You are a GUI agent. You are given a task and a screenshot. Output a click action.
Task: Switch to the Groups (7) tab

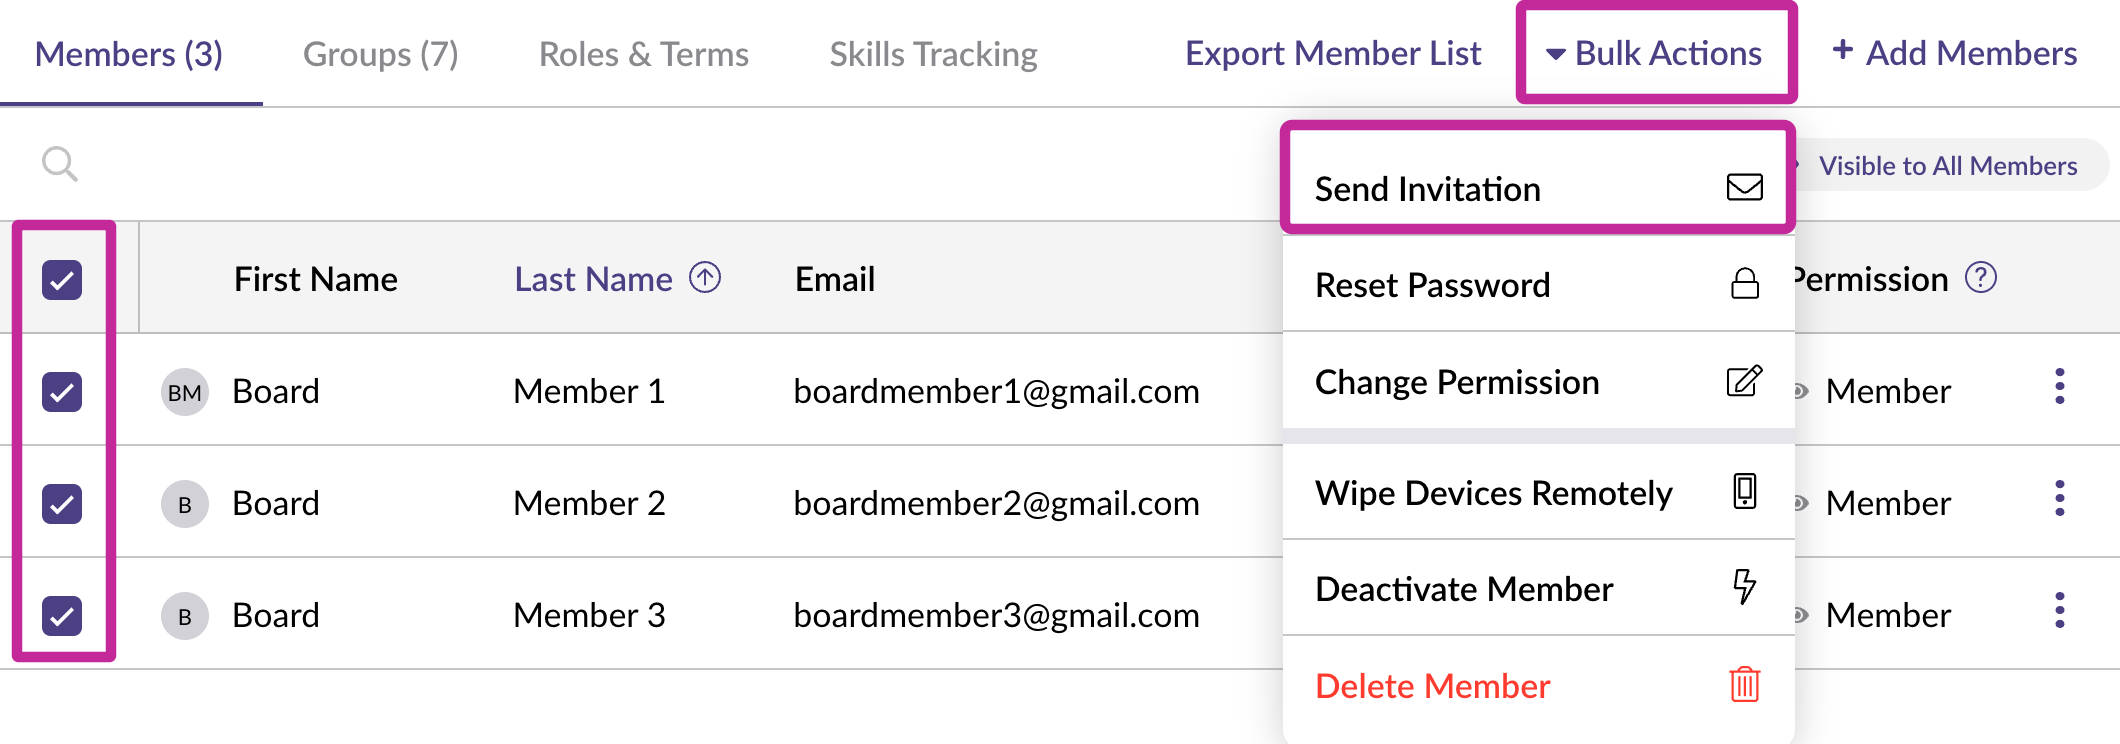381,54
